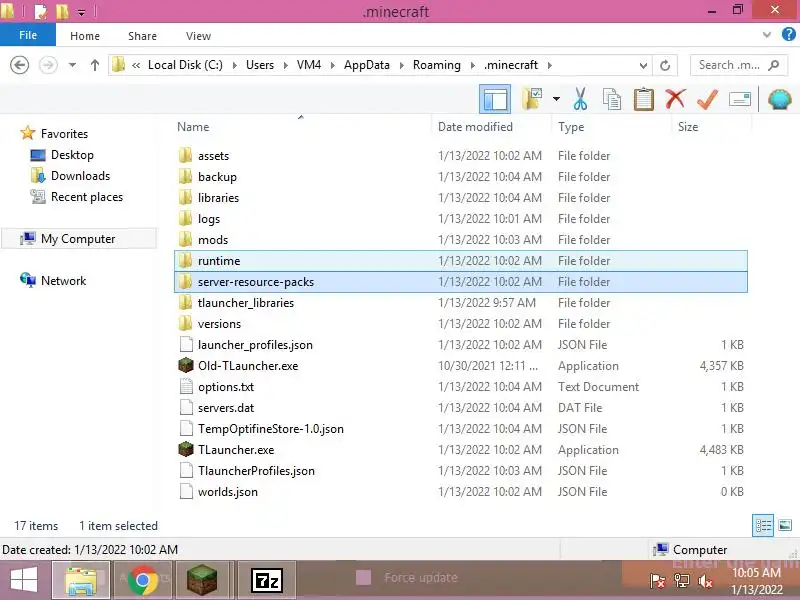This screenshot has width=800, height=600.
Task: Open the Windows Start button
Action: point(24,580)
